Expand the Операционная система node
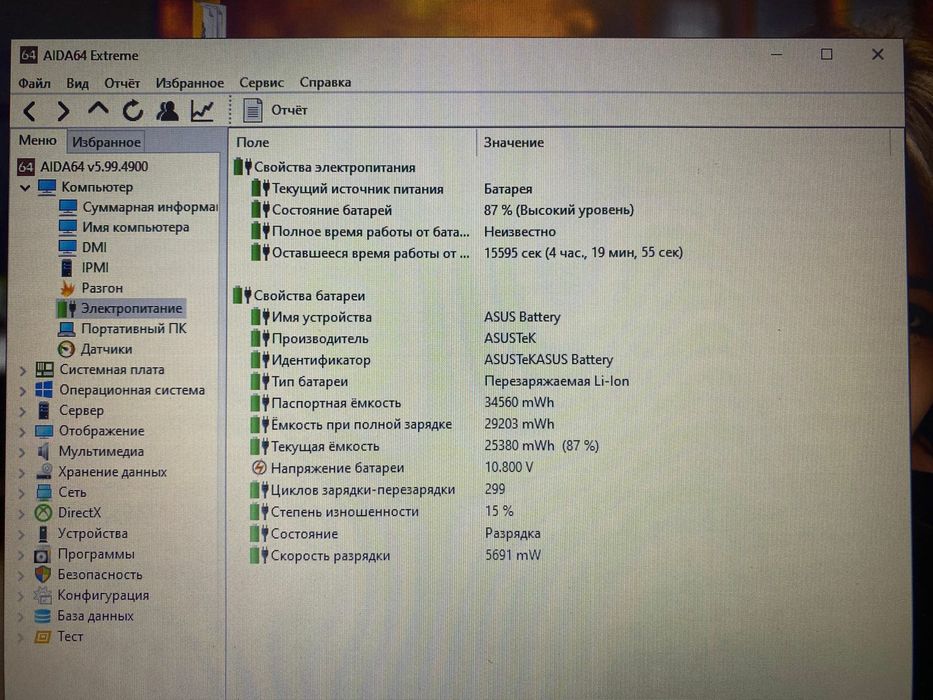Viewport: 933px width, 700px height. (x=23, y=391)
